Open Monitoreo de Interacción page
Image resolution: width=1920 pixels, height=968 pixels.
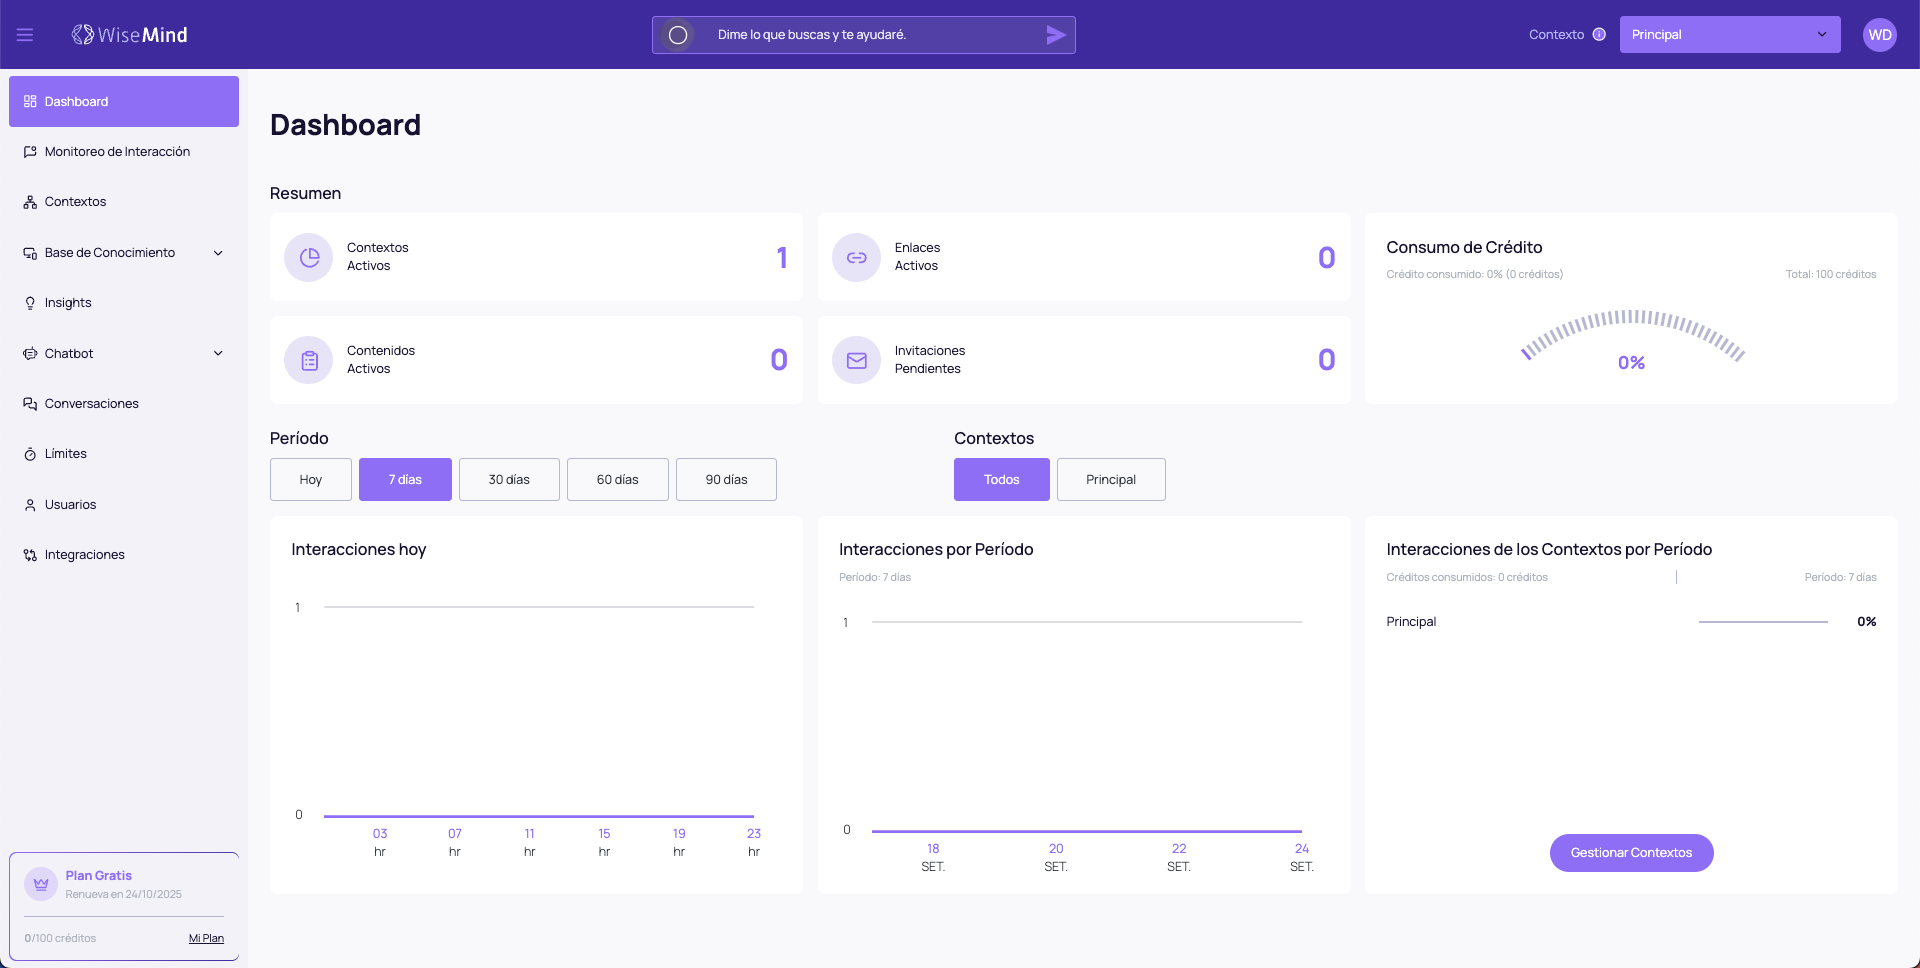(x=117, y=152)
